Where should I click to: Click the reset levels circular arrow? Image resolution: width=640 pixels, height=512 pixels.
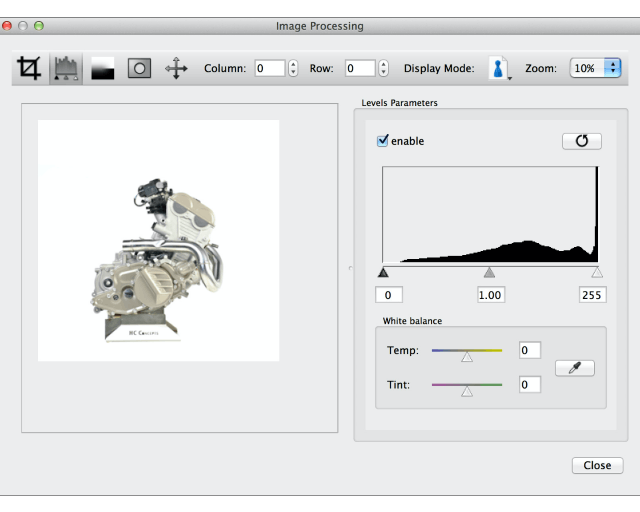(581, 141)
